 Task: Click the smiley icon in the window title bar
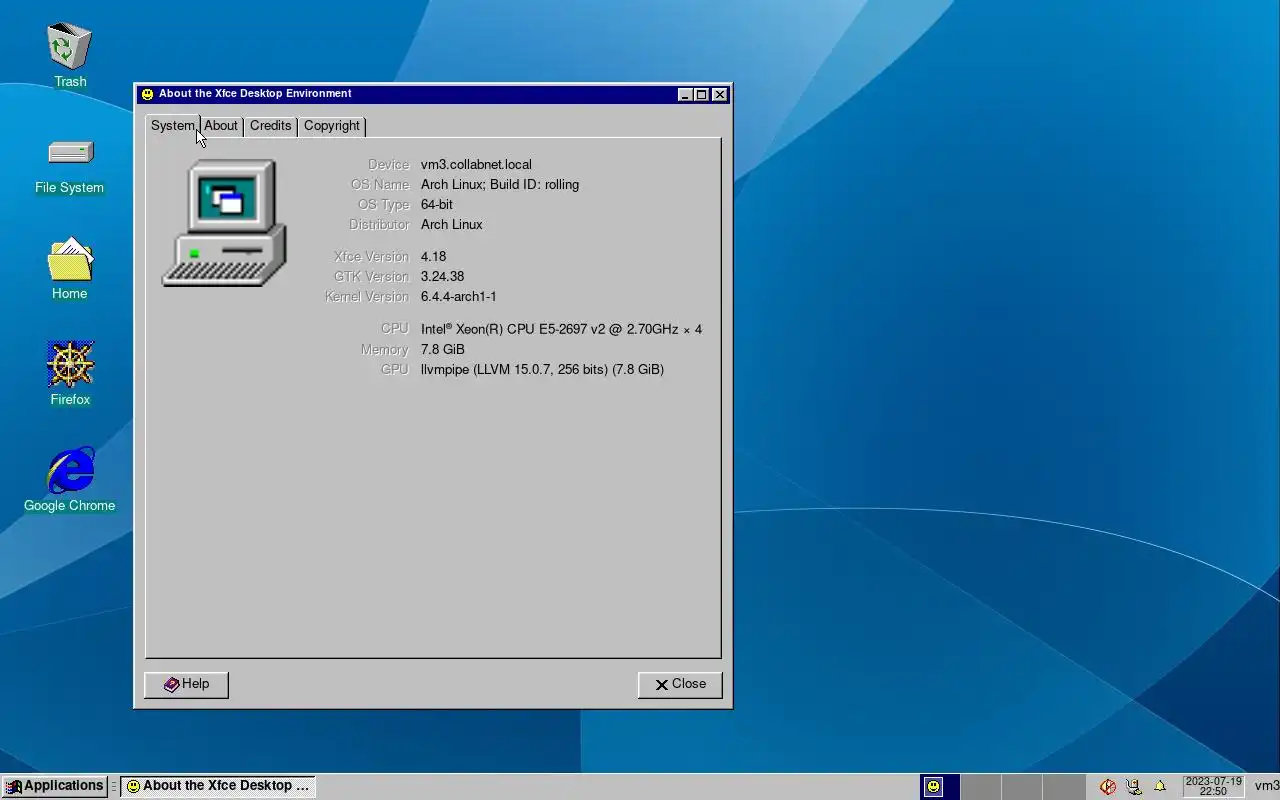coord(147,94)
